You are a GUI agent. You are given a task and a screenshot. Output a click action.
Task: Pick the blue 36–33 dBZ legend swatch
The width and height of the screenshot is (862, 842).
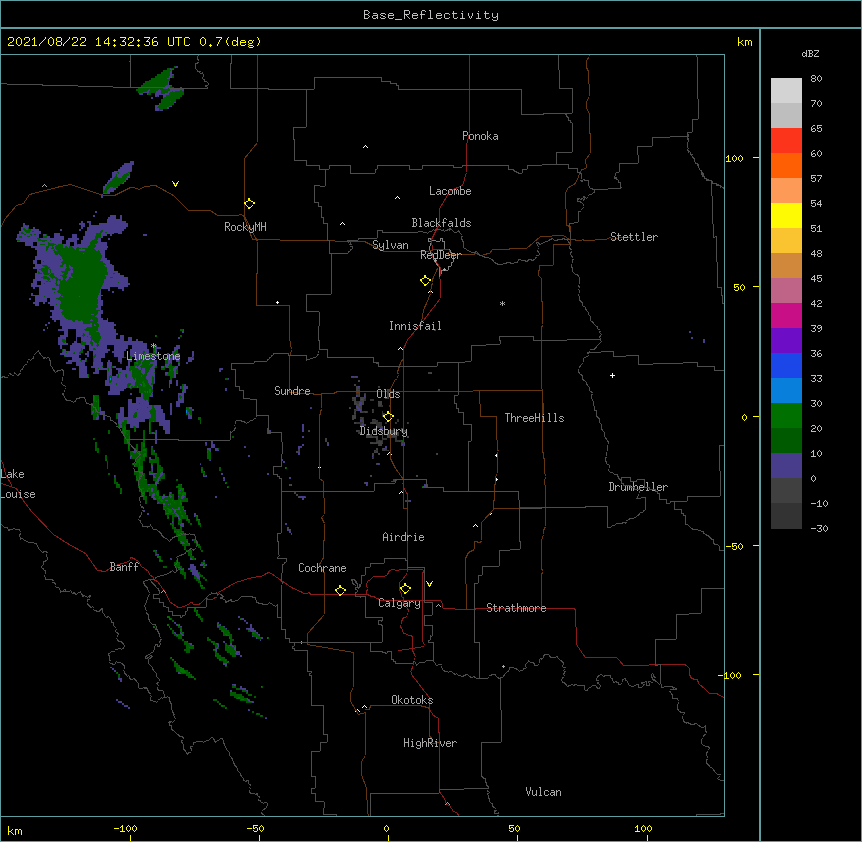(786, 365)
